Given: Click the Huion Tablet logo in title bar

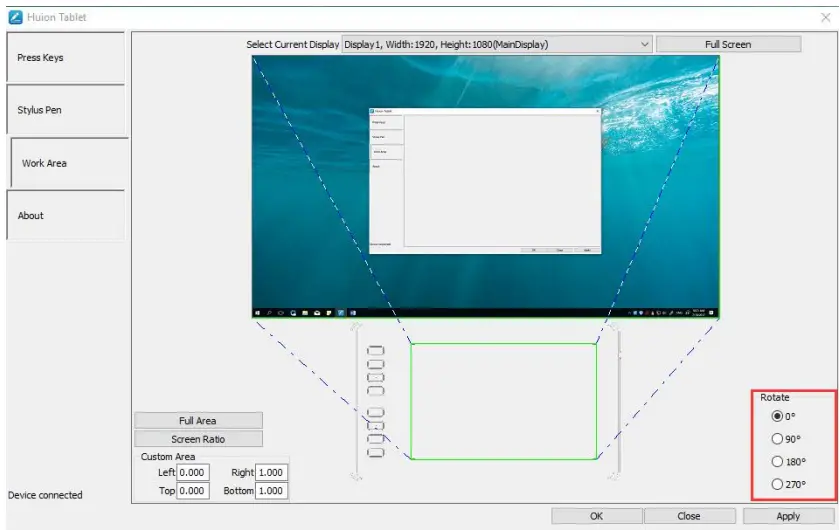Looking at the screenshot, I should tap(15, 16).
